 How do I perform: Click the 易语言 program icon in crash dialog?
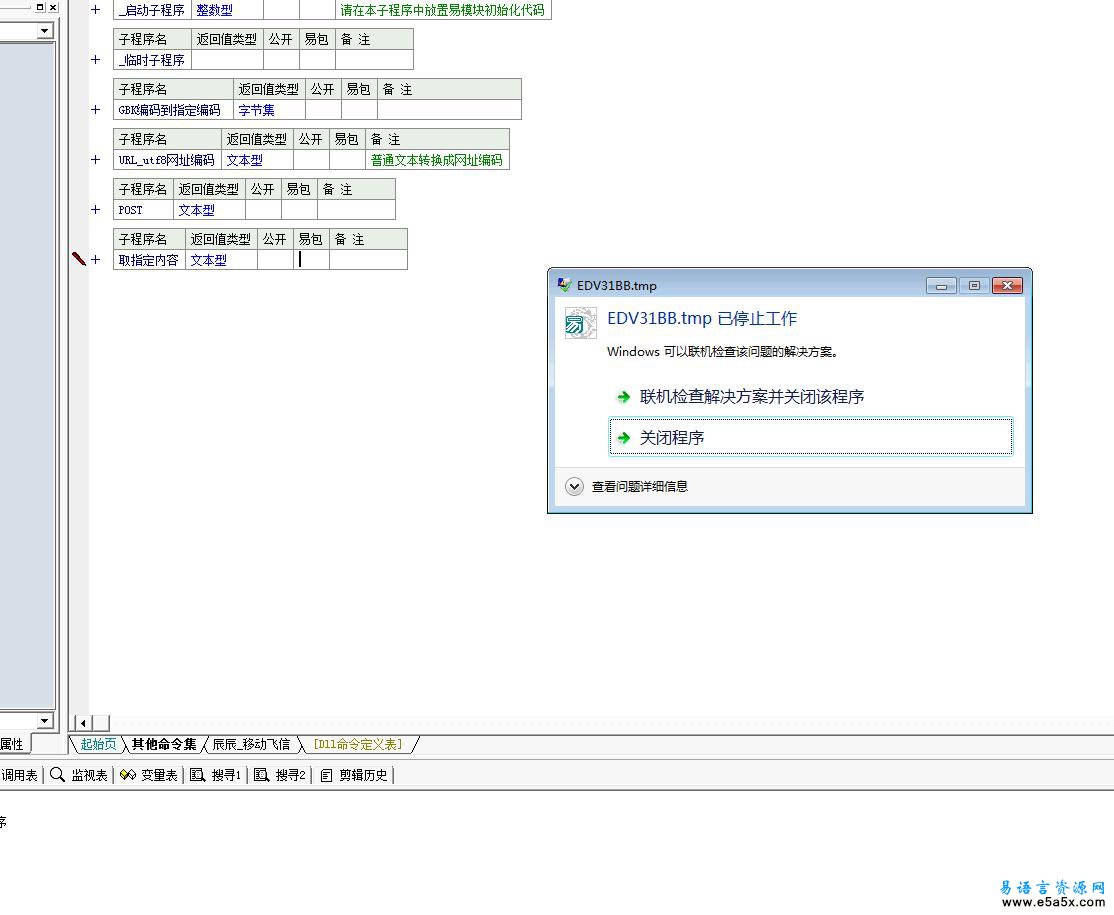(580, 323)
